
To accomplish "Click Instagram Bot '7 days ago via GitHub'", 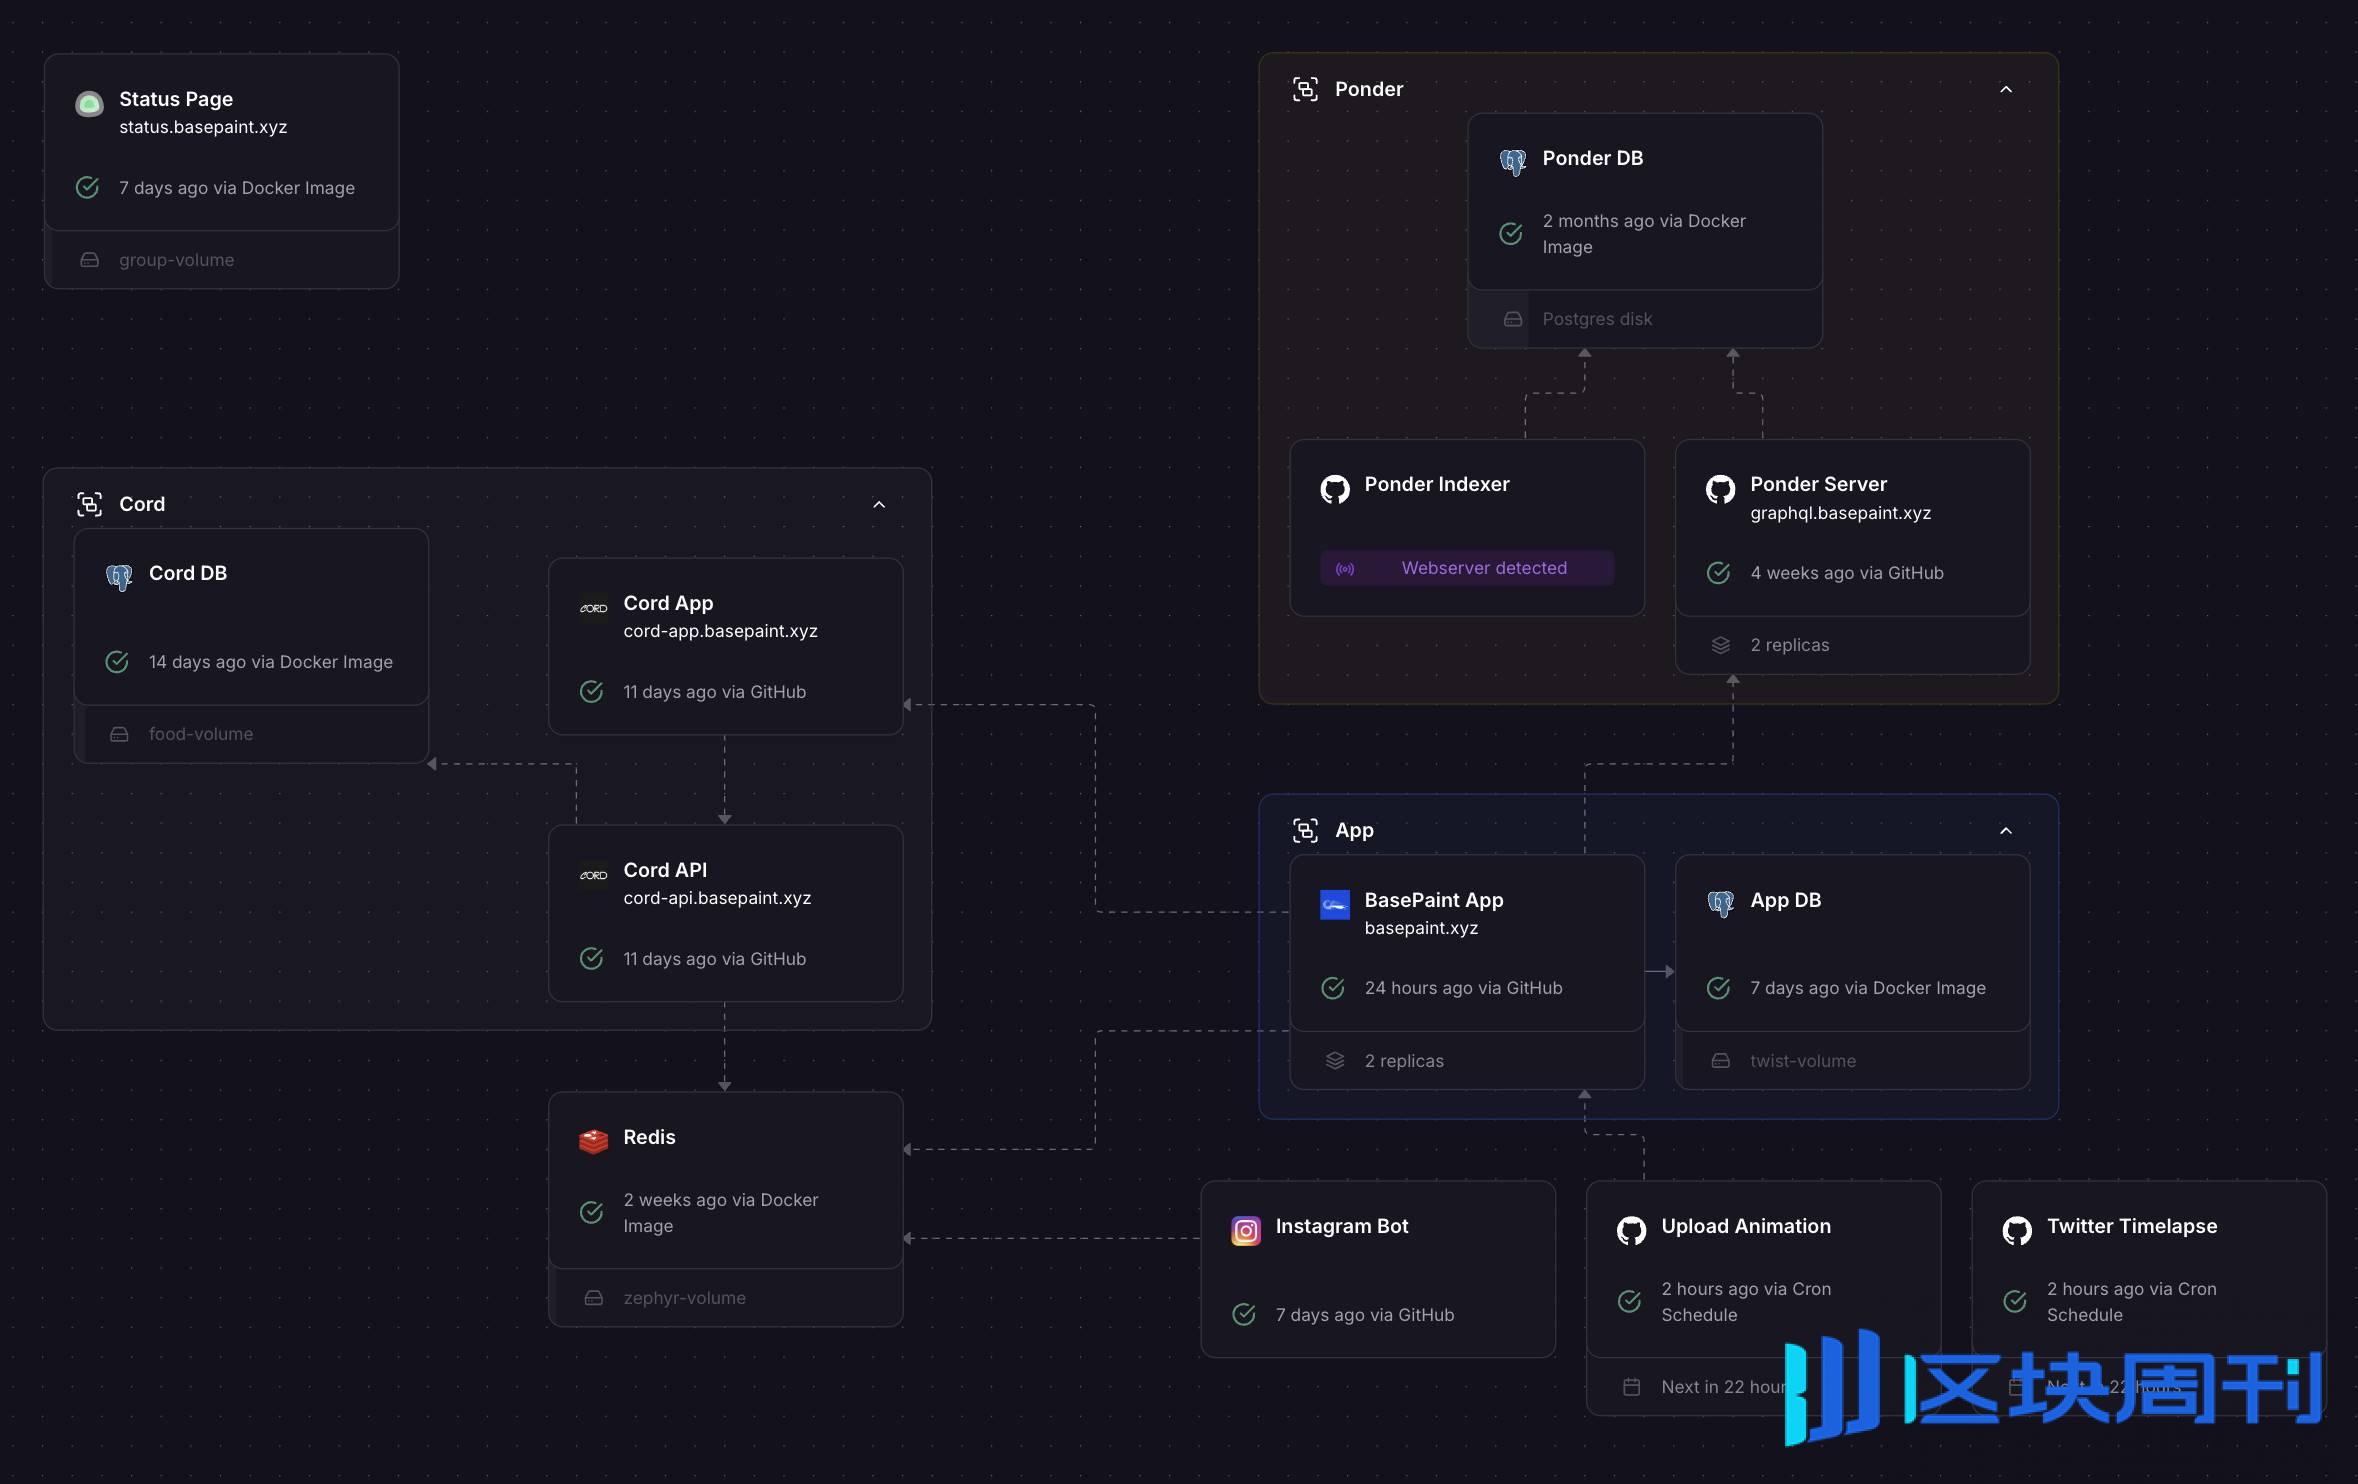I will [1364, 1315].
